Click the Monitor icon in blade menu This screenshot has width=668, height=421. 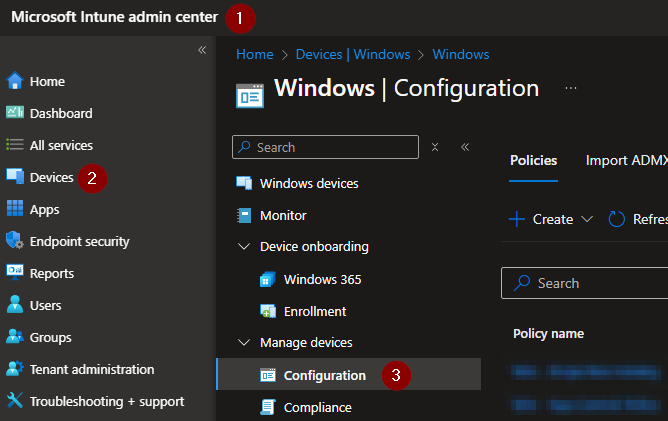(x=244, y=215)
